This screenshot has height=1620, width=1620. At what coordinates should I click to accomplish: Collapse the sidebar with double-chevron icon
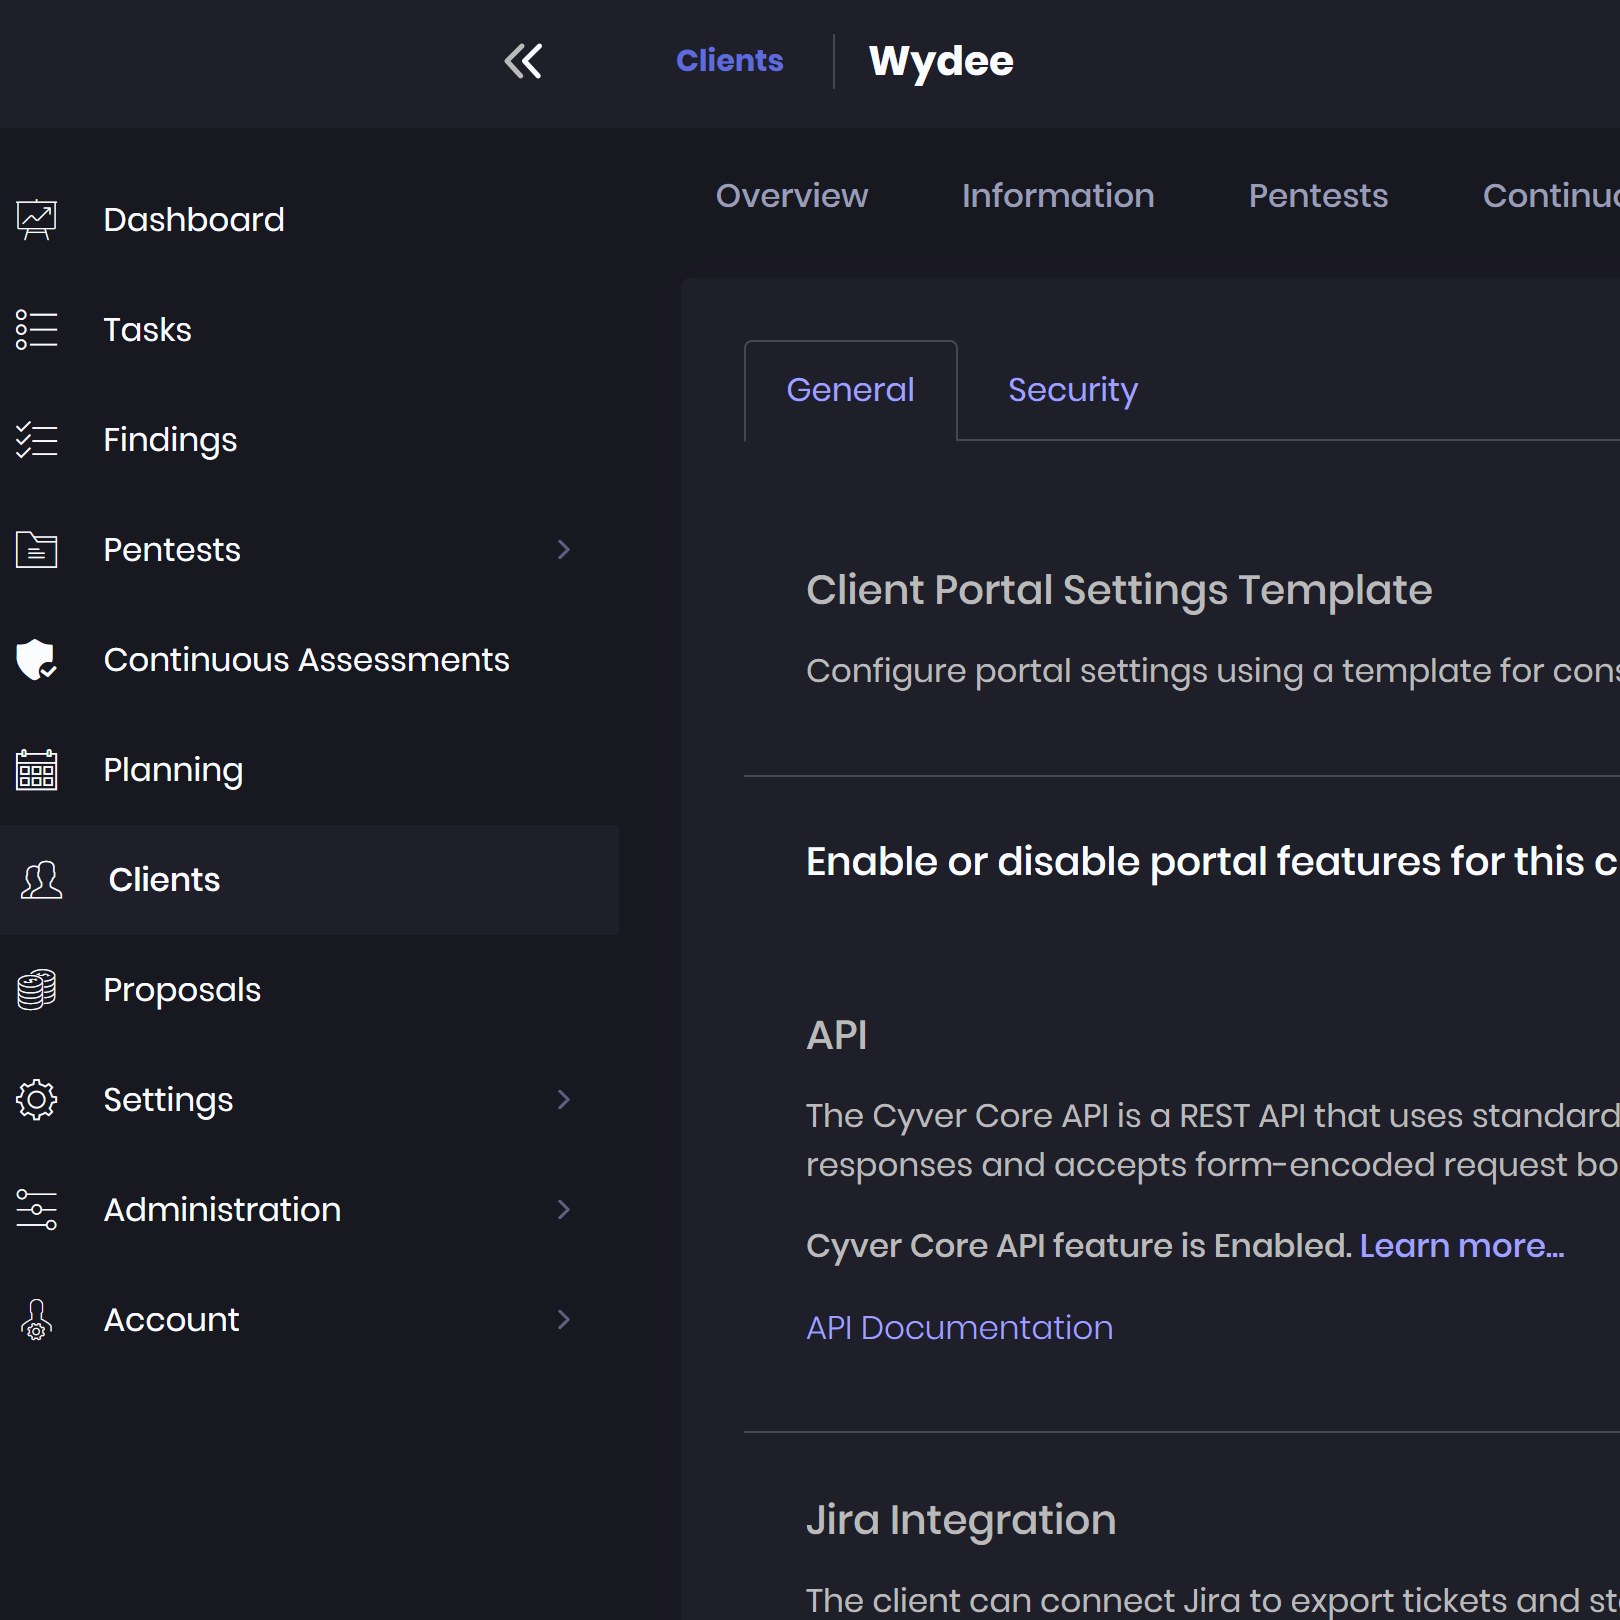coord(523,61)
